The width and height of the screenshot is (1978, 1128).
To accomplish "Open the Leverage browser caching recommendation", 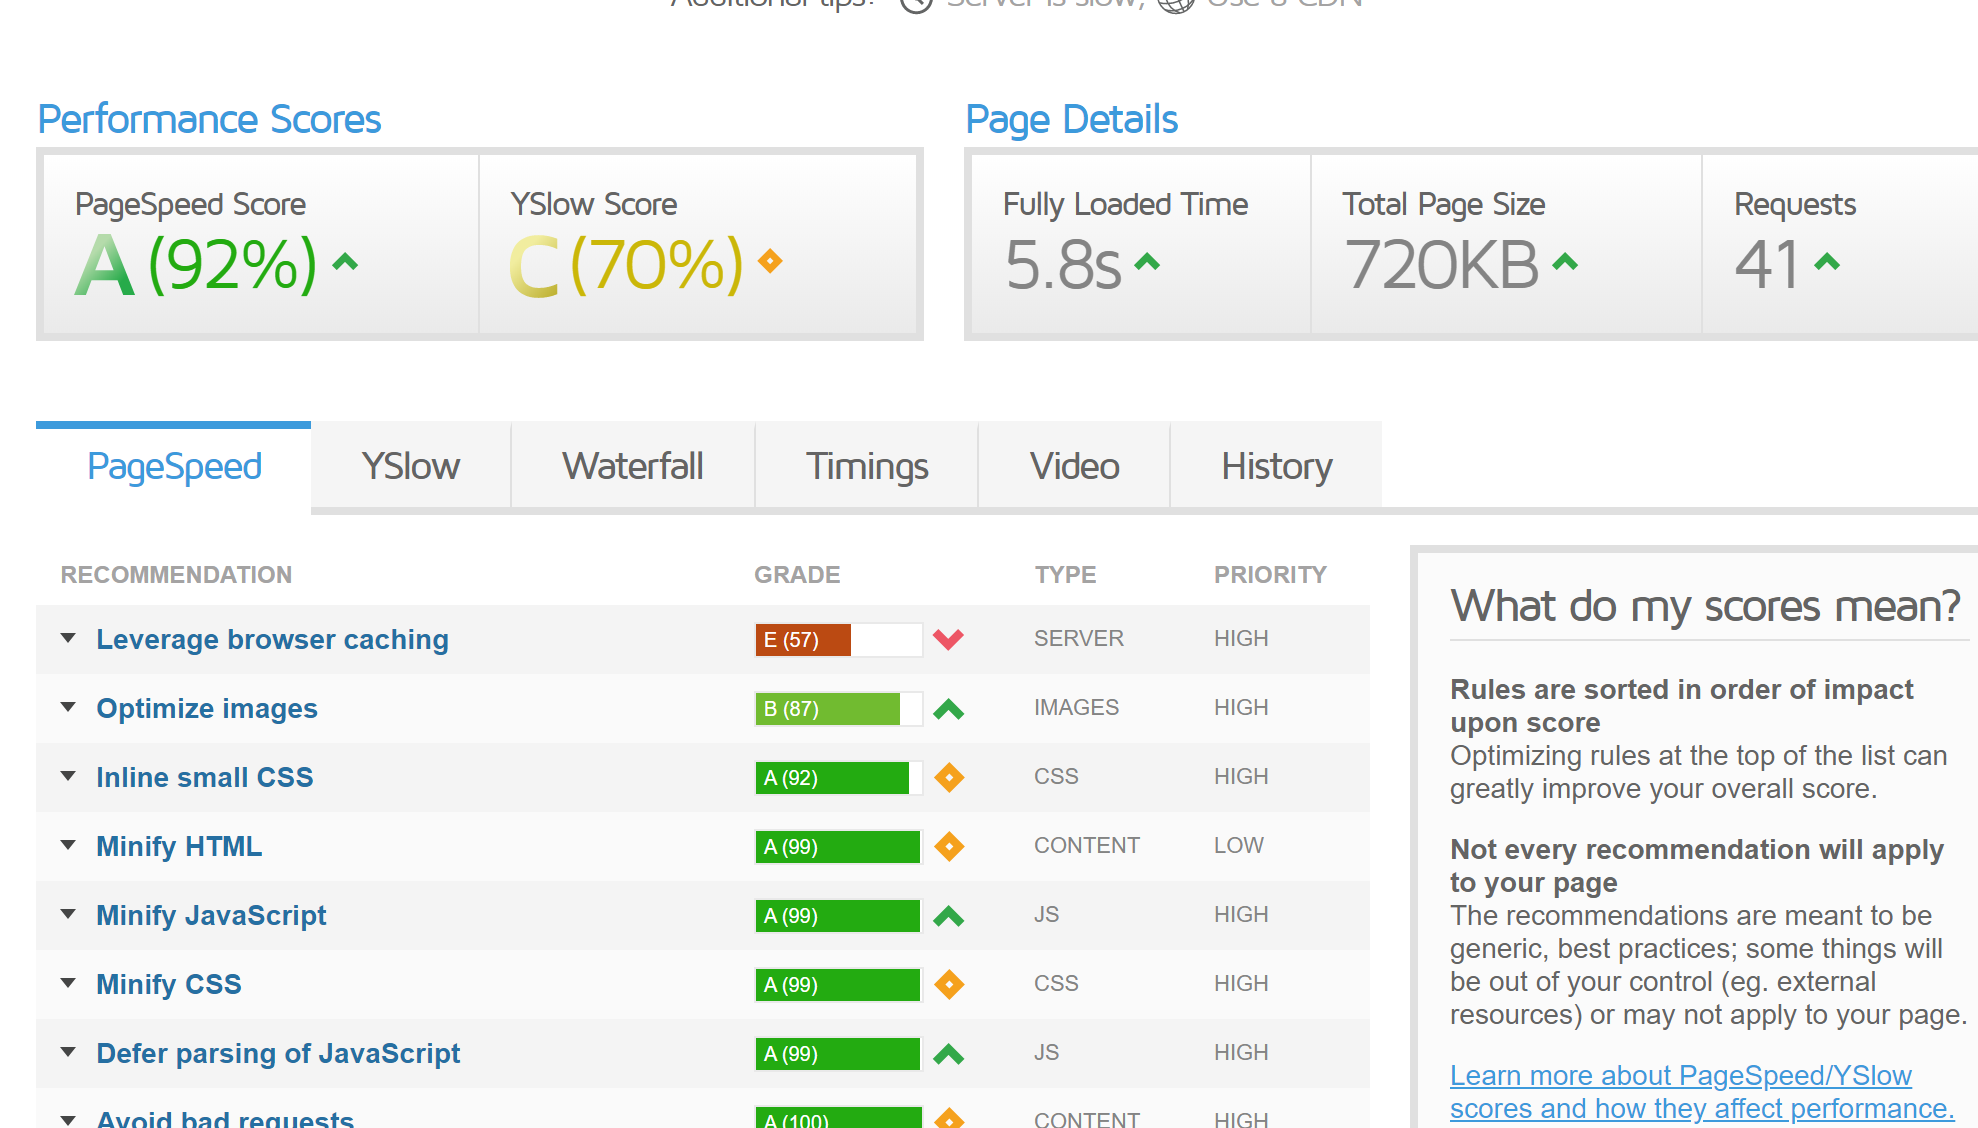I will [x=272, y=639].
